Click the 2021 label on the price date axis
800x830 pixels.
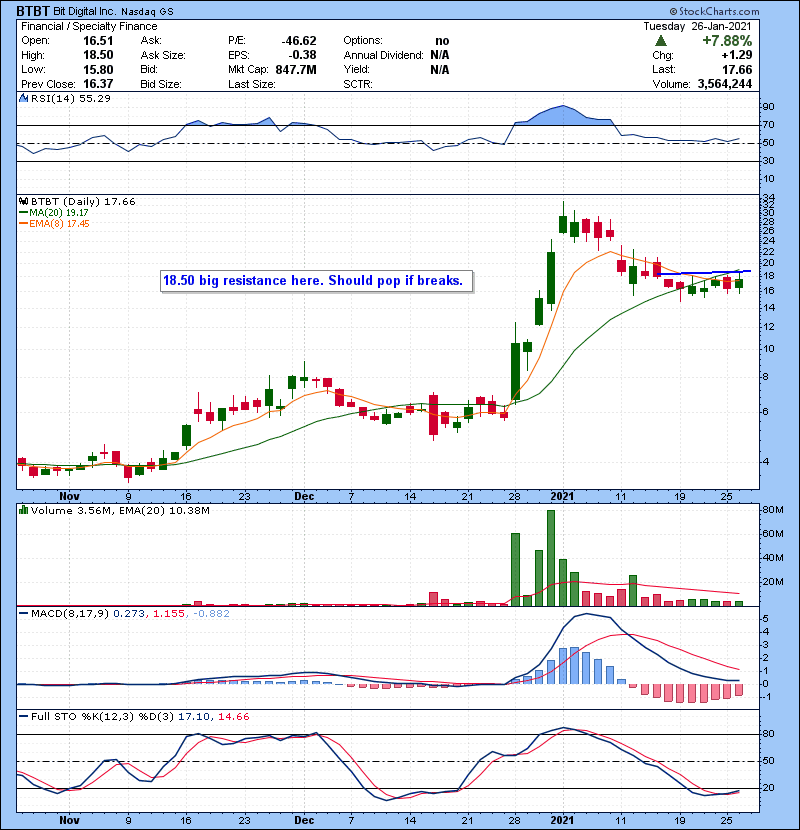pos(562,495)
